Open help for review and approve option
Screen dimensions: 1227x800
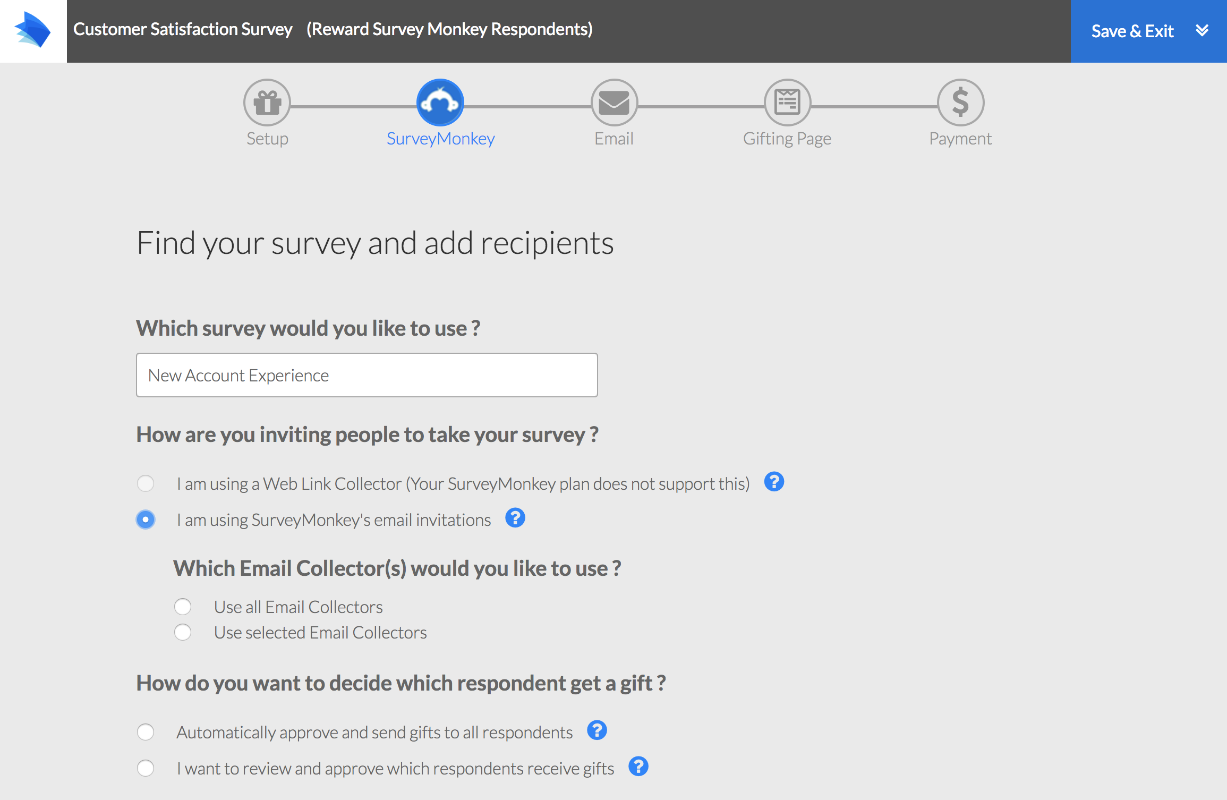coord(638,767)
